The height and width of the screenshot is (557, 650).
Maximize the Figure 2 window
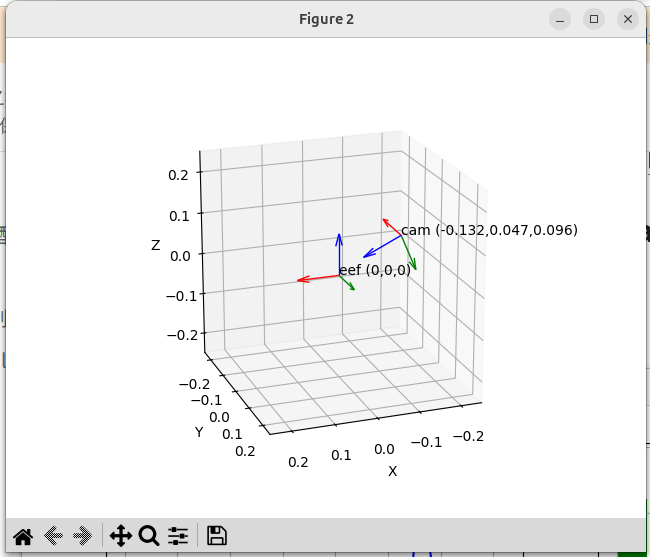[x=594, y=19]
